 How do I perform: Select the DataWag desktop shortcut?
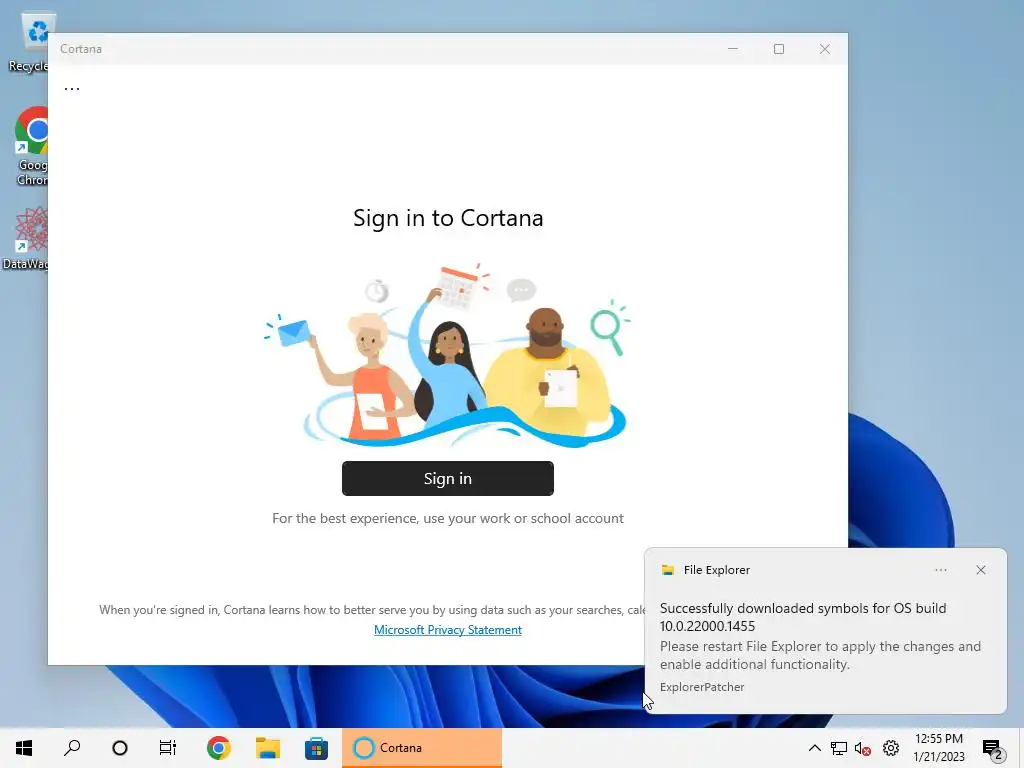pos(26,238)
